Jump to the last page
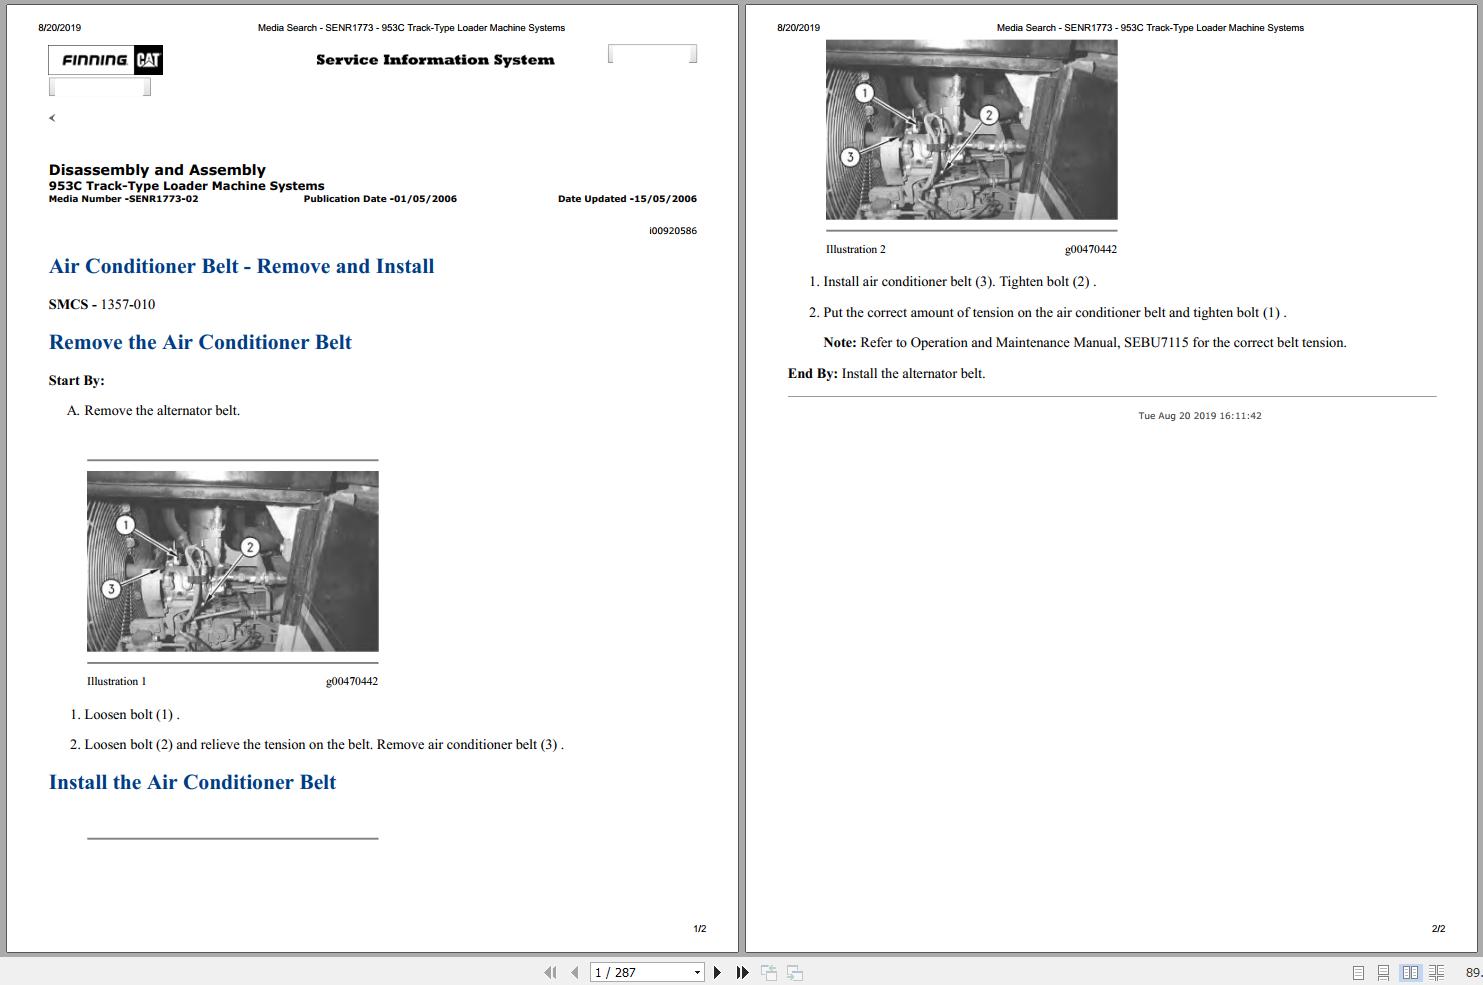Screen dimensions: 1483x985 pyautogui.click(x=742, y=972)
